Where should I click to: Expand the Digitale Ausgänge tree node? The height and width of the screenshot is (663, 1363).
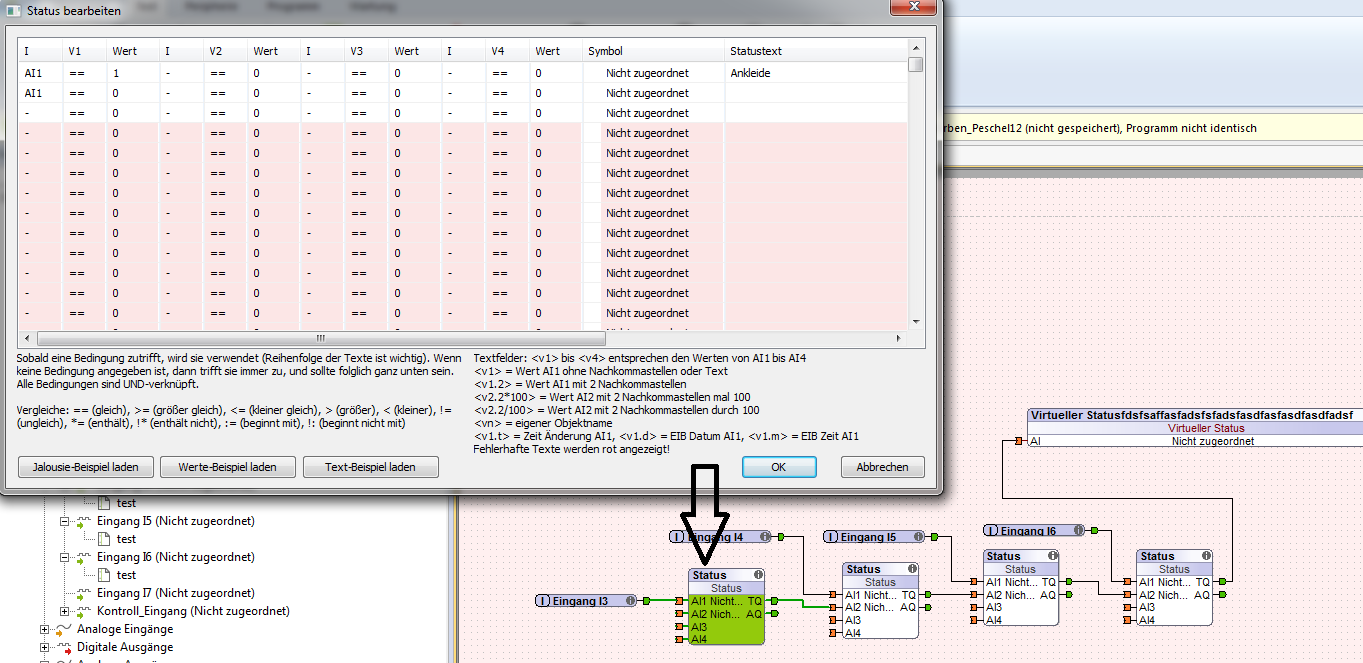tap(44, 648)
